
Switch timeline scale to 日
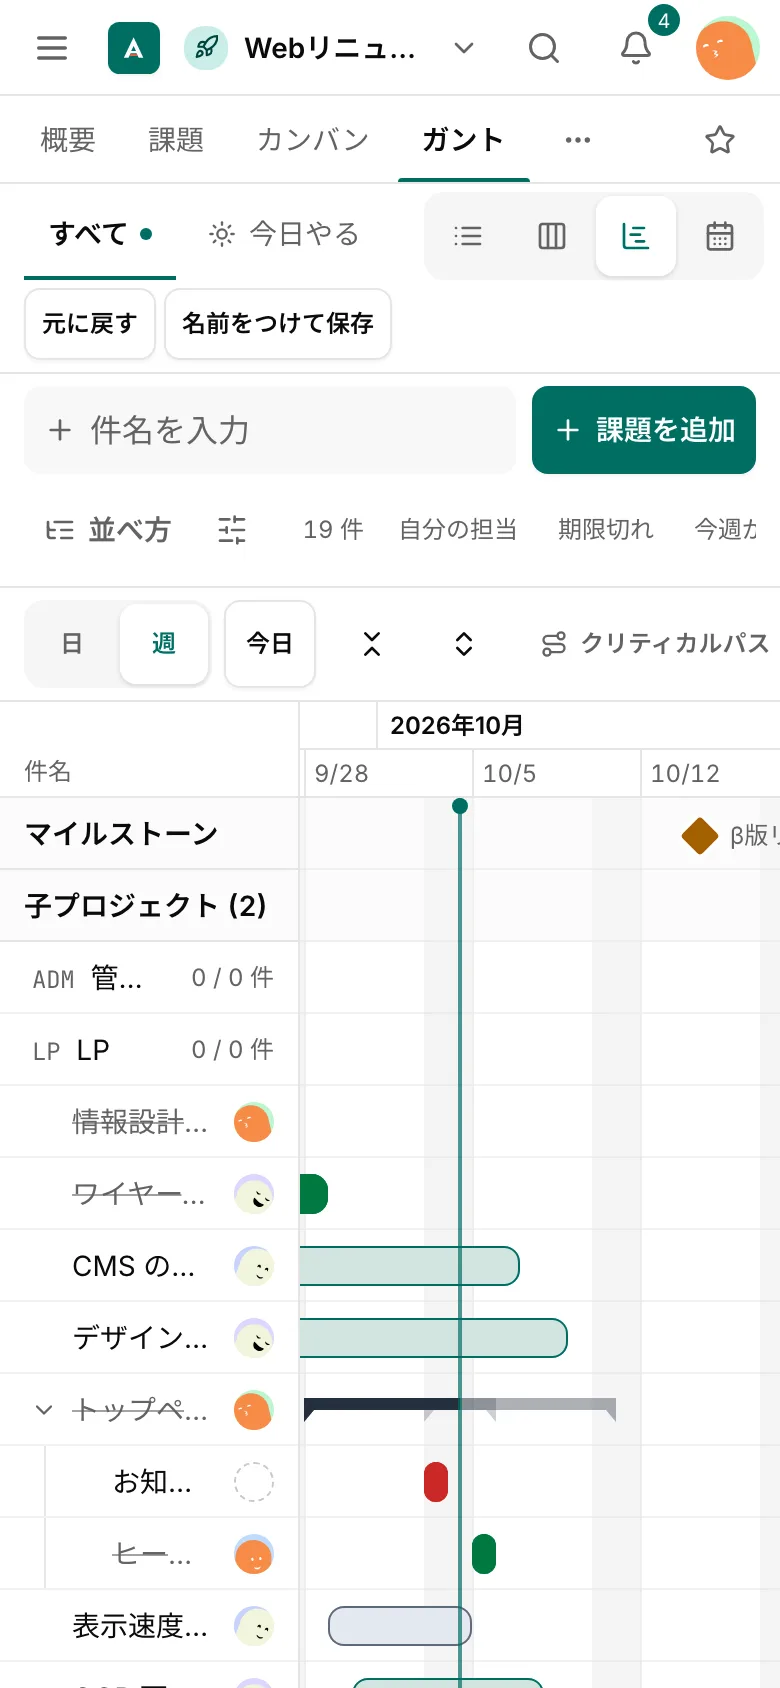pyautogui.click(x=72, y=644)
